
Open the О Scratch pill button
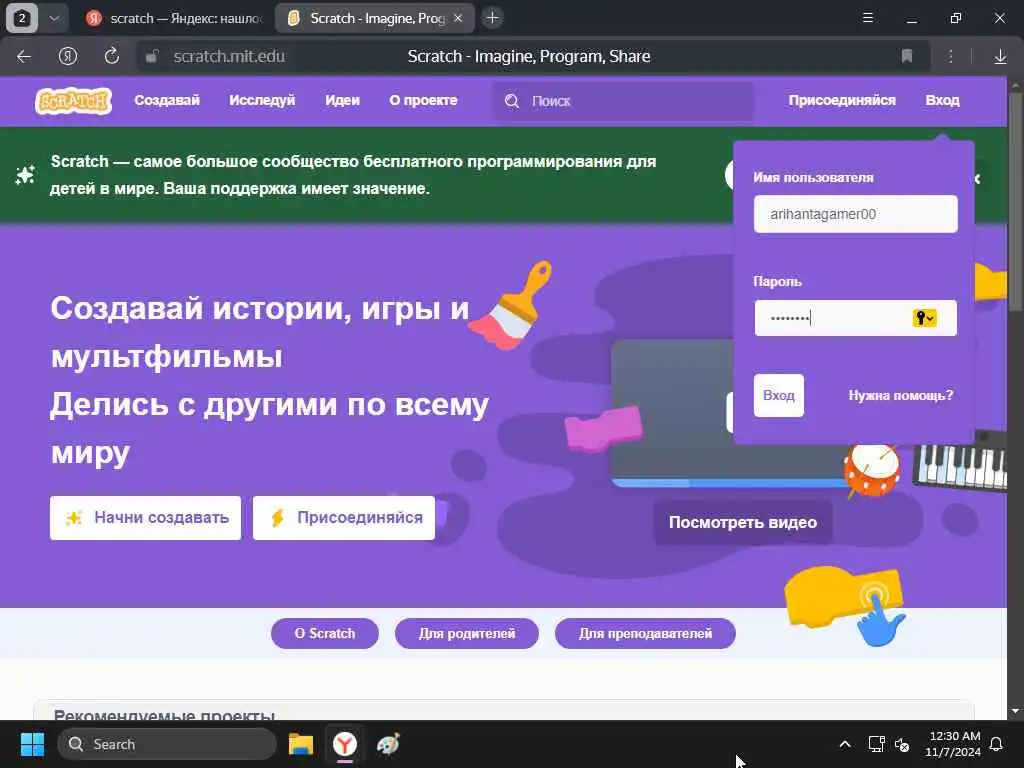tap(325, 633)
